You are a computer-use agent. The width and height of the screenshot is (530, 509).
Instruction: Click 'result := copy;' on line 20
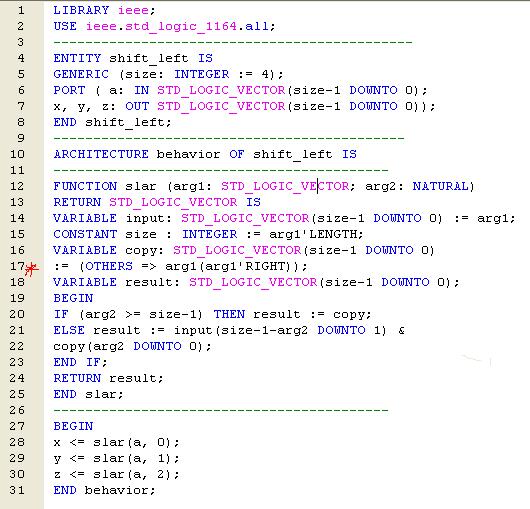coord(312,315)
